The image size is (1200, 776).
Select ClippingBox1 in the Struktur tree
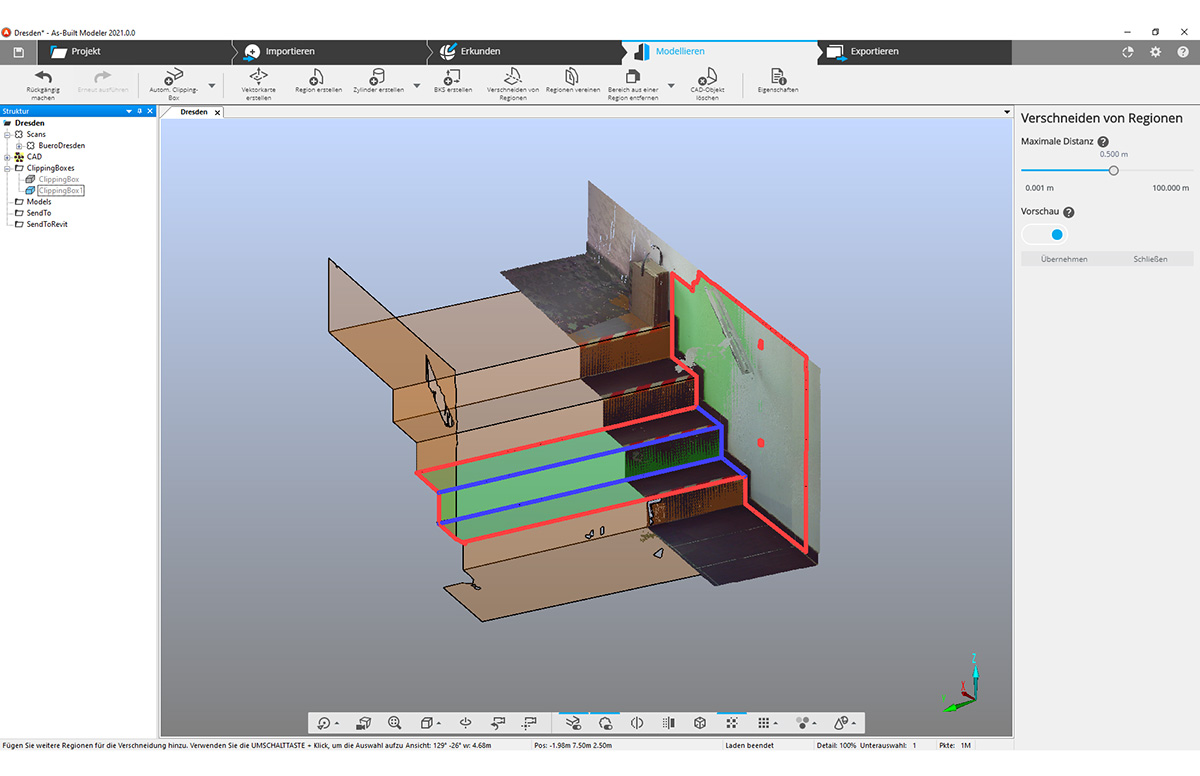click(x=62, y=190)
